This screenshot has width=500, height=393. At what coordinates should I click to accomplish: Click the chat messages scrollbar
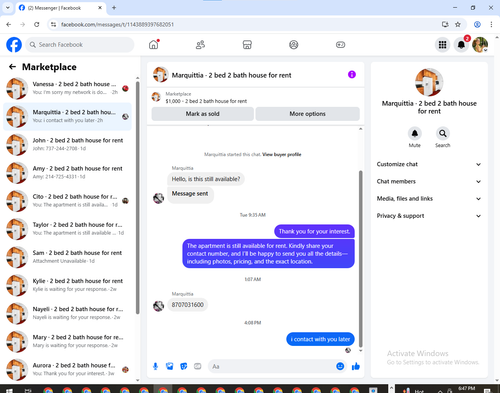pos(360,259)
